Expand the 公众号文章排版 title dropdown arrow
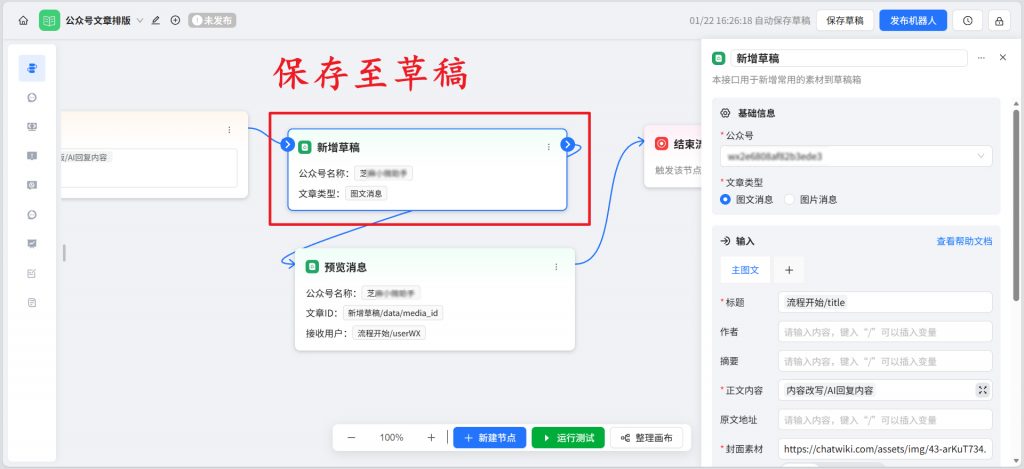The height and width of the screenshot is (469, 1024). click(140, 20)
